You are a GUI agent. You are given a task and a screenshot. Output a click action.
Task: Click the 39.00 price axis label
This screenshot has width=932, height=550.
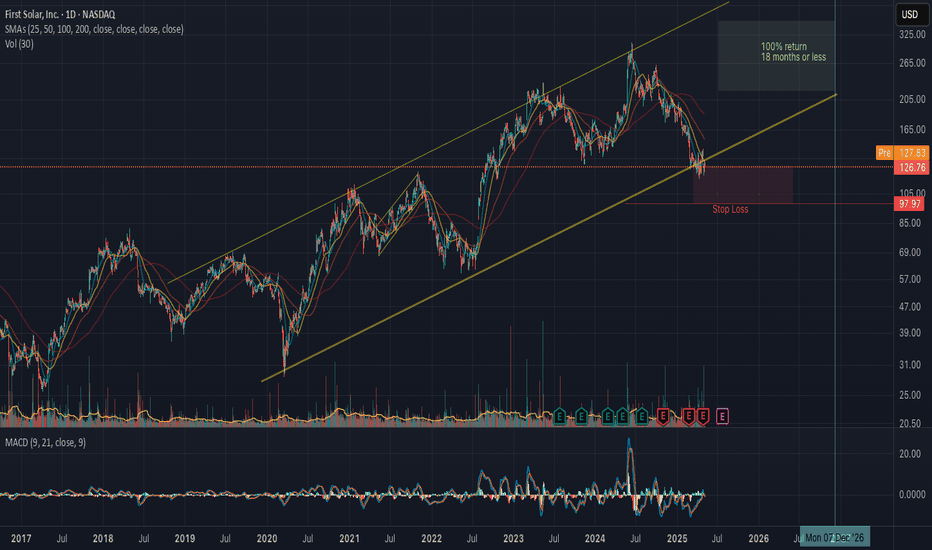[x=912, y=333]
